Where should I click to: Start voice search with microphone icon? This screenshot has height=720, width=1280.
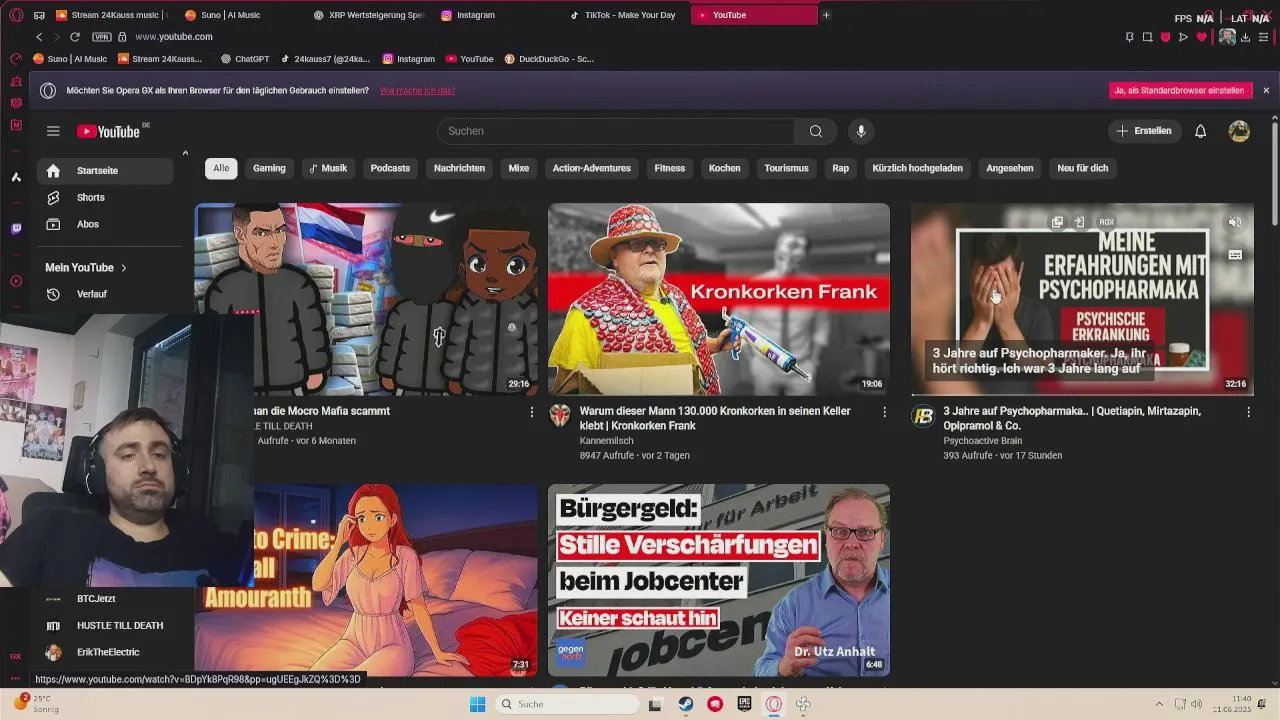click(860, 131)
